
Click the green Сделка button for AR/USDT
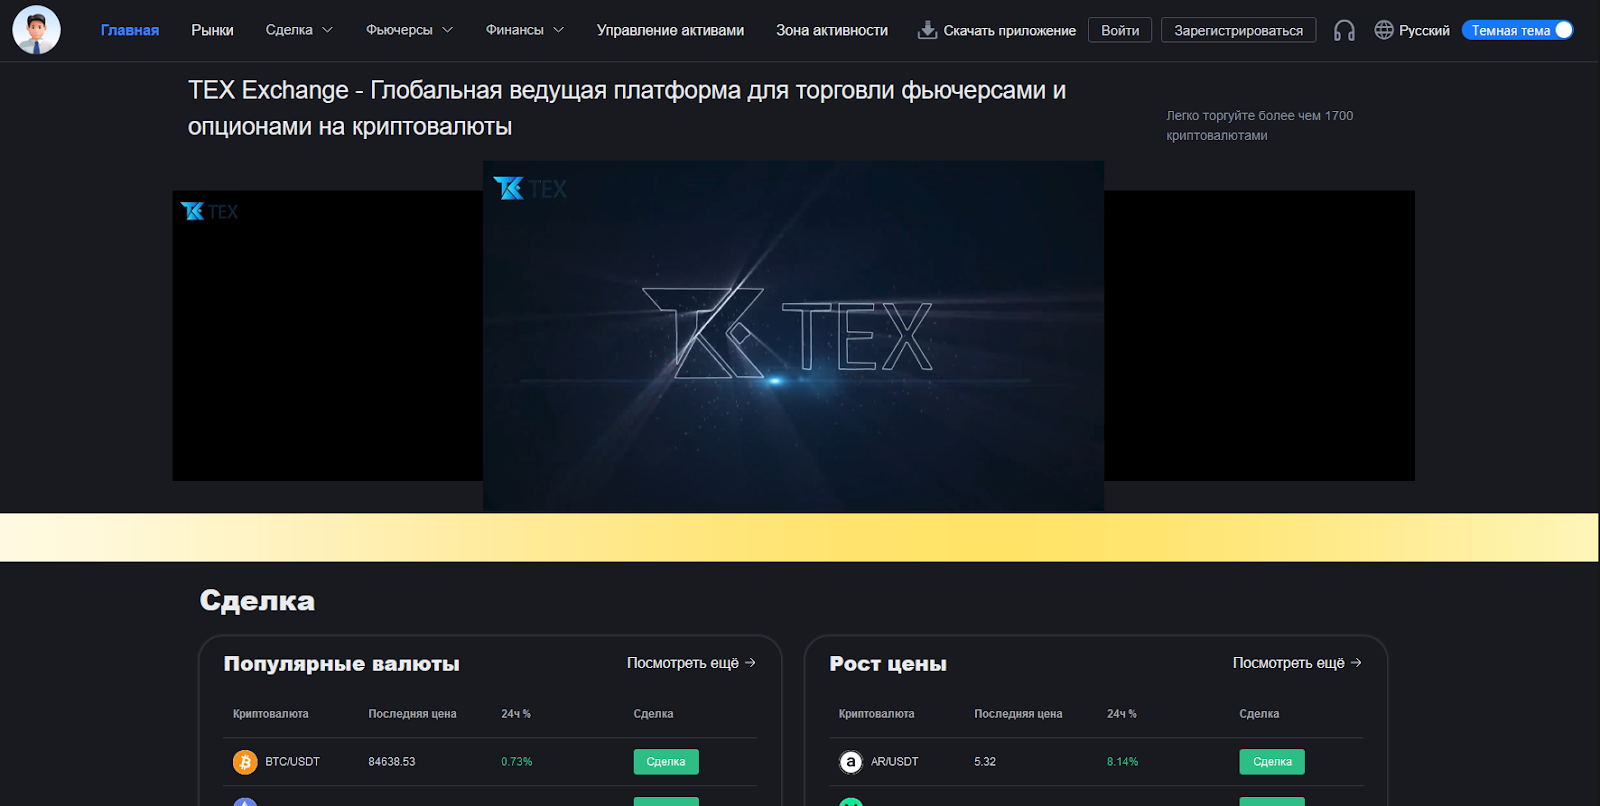1272,762
